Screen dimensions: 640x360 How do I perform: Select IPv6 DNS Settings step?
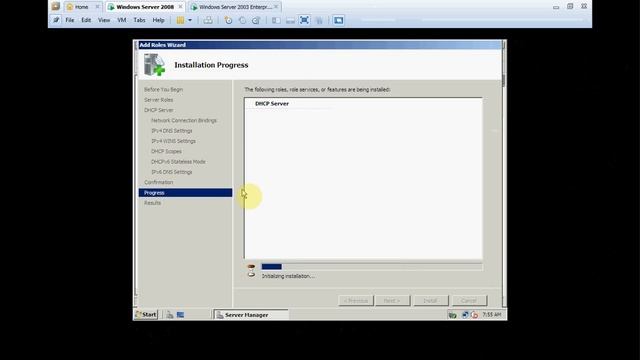tap(171, 172)
